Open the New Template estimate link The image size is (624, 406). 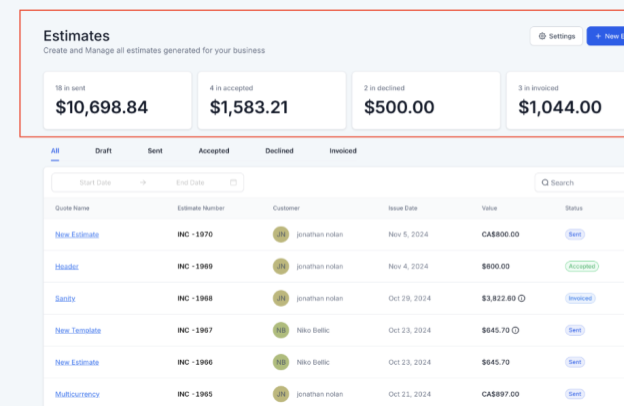tap(78, 330)
